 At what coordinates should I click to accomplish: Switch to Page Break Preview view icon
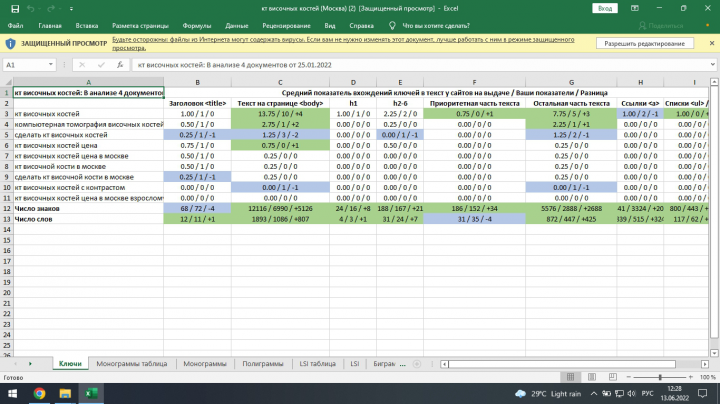click(x=613, y=377)
